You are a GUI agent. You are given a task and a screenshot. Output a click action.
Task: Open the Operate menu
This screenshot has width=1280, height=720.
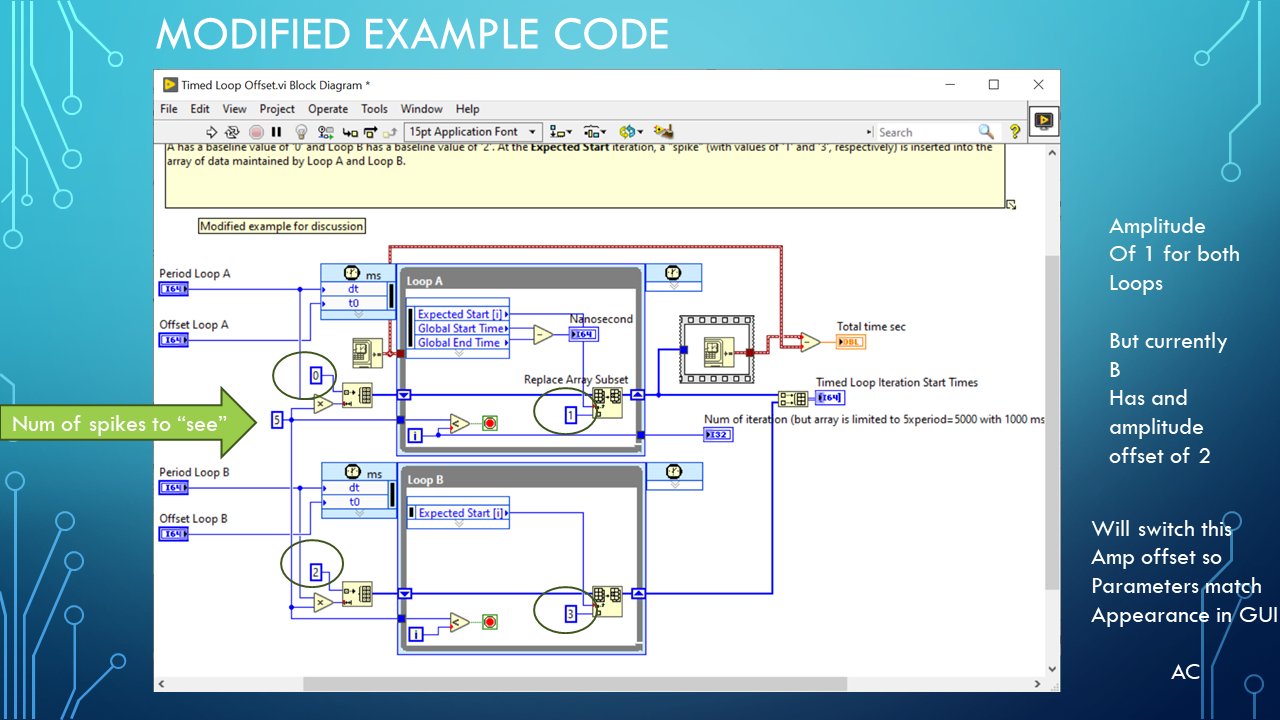click(x=328, y=109)
